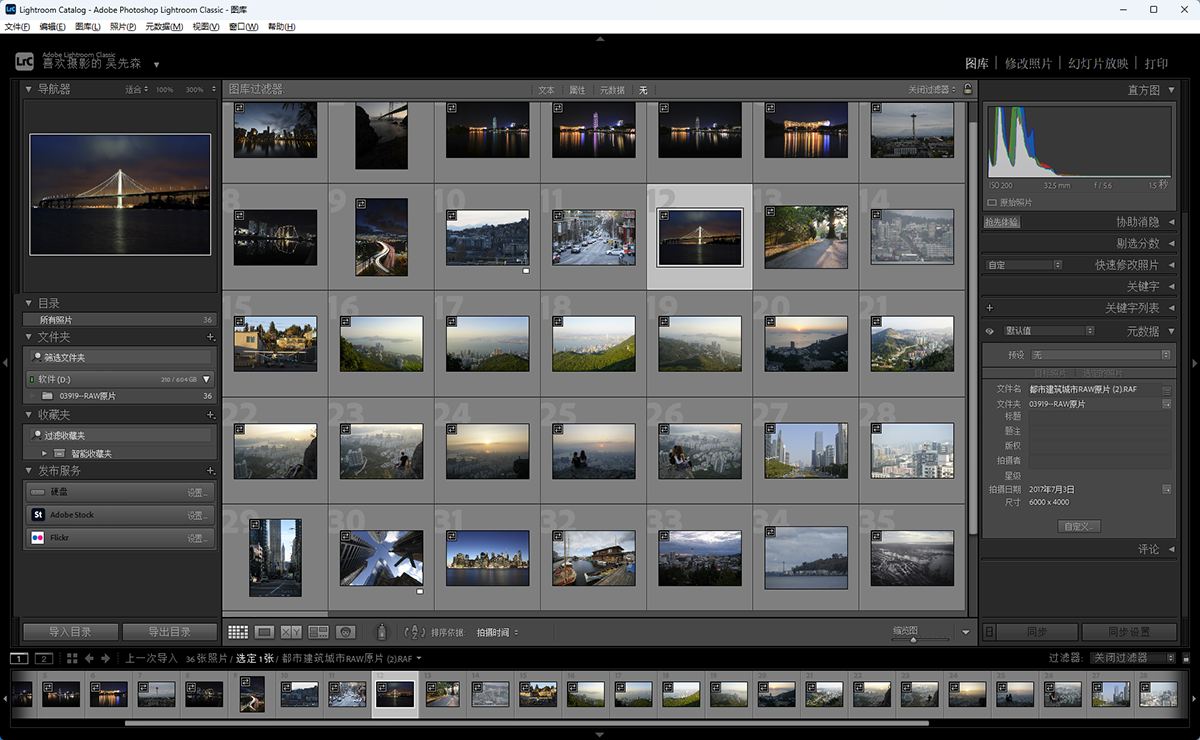1200x740 pixels.
Task: Click the 同步设置 button
Action: point(1129,632)
